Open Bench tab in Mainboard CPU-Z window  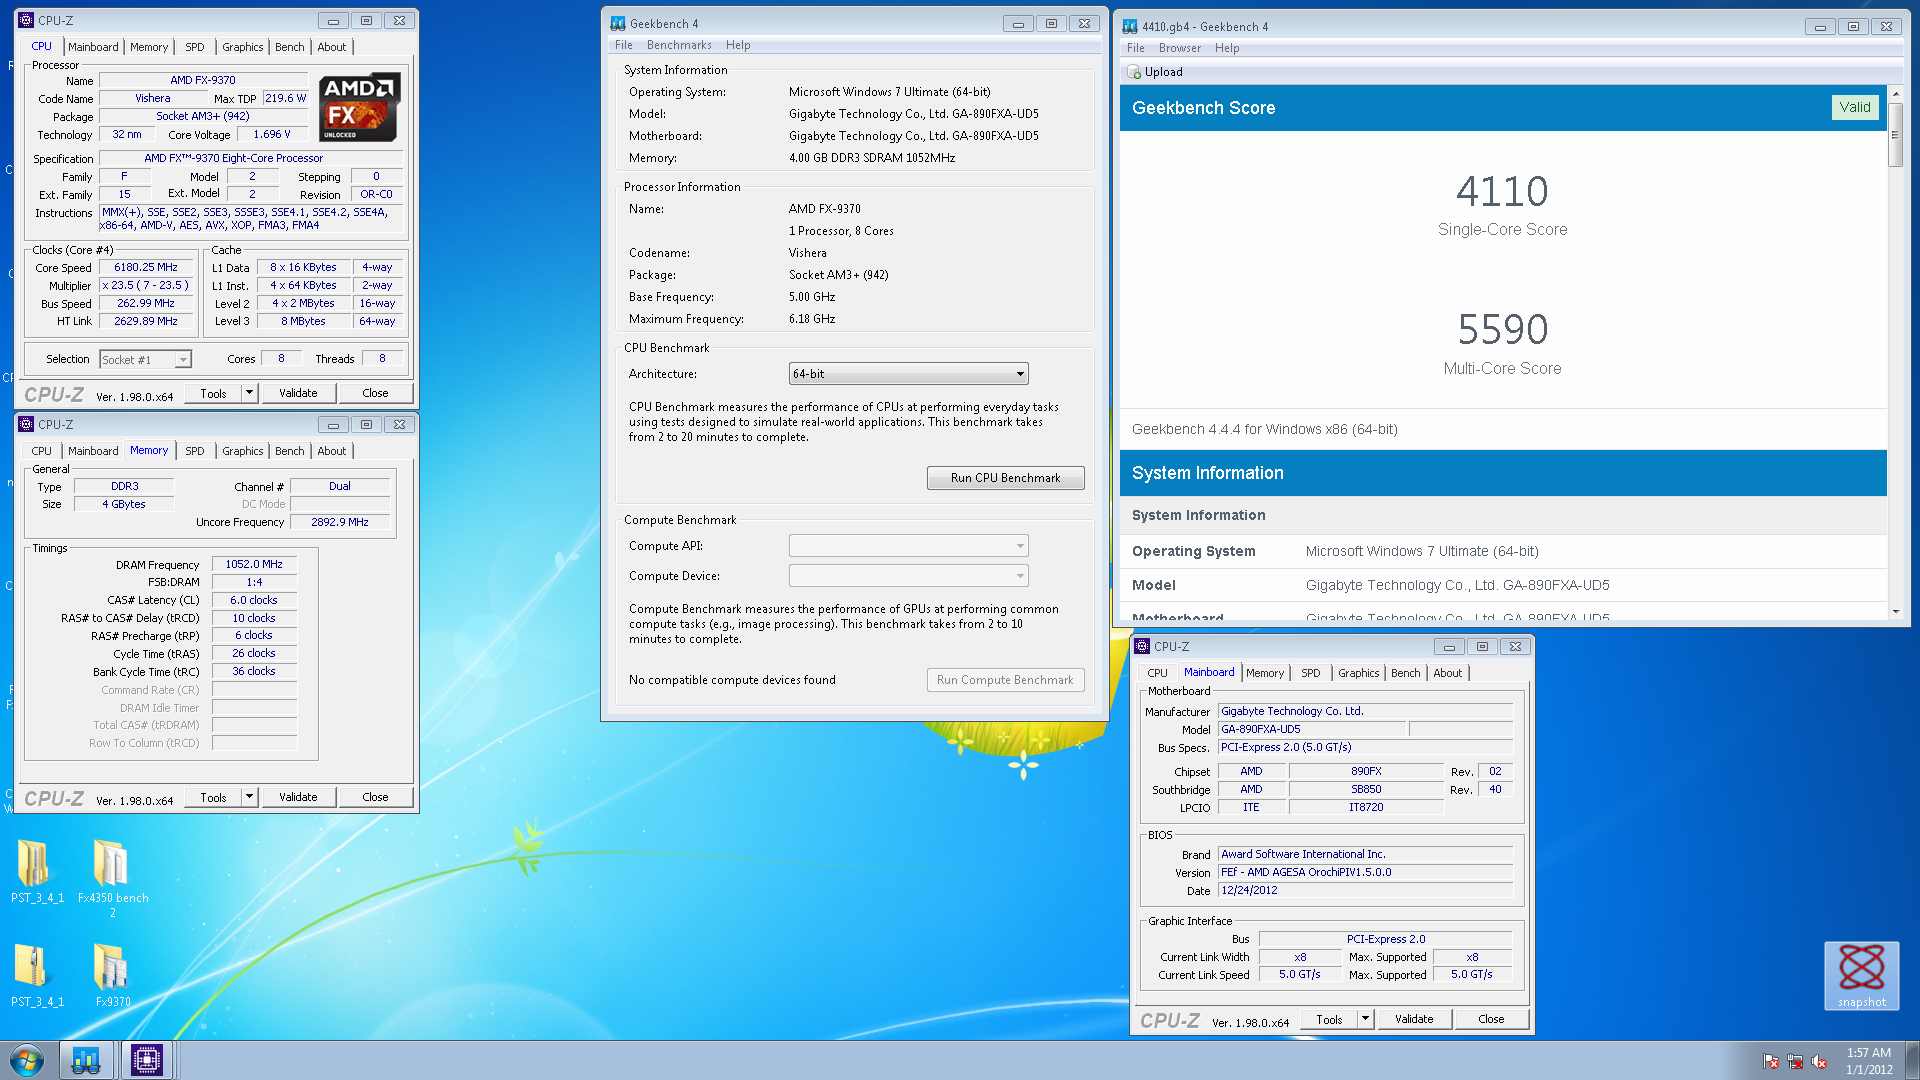1405,673
